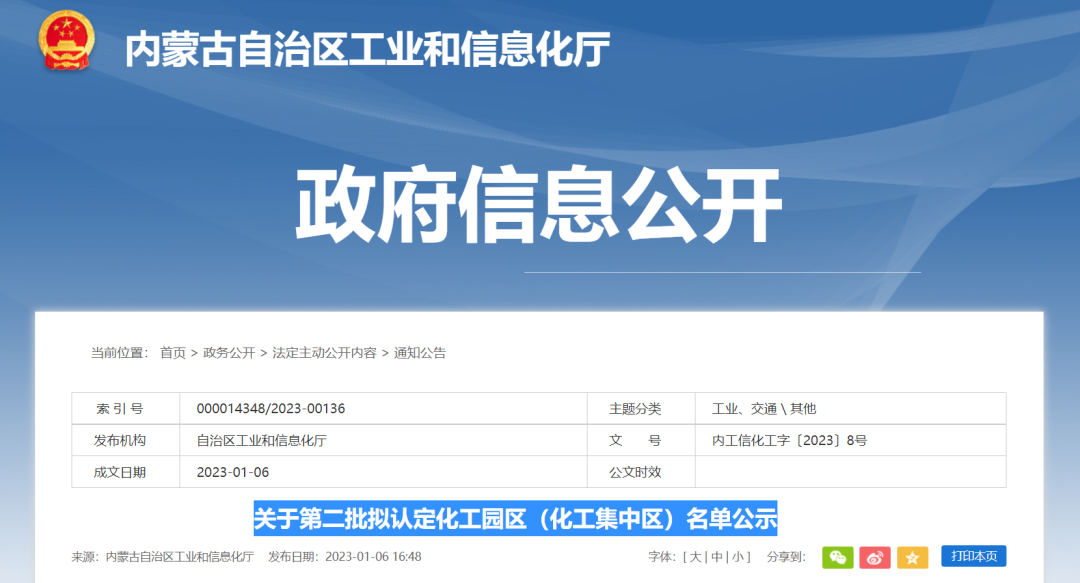The height and width of the screenshot is (583, 1080).
Task: Set the font size to 中
Action: [x=716, y=557]
